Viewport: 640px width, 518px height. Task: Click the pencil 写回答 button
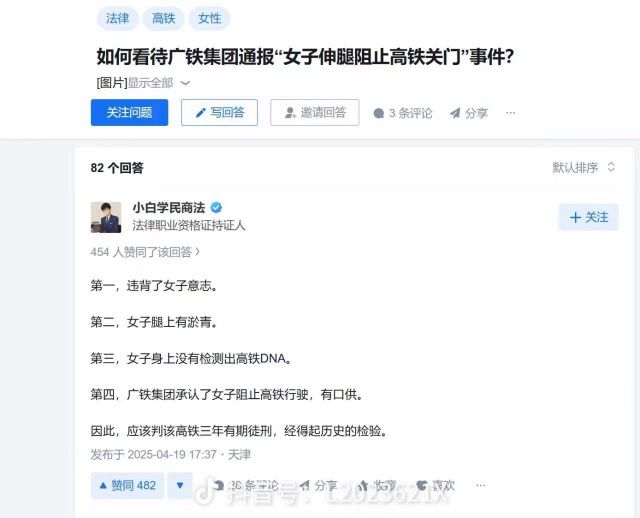point(219,112)
